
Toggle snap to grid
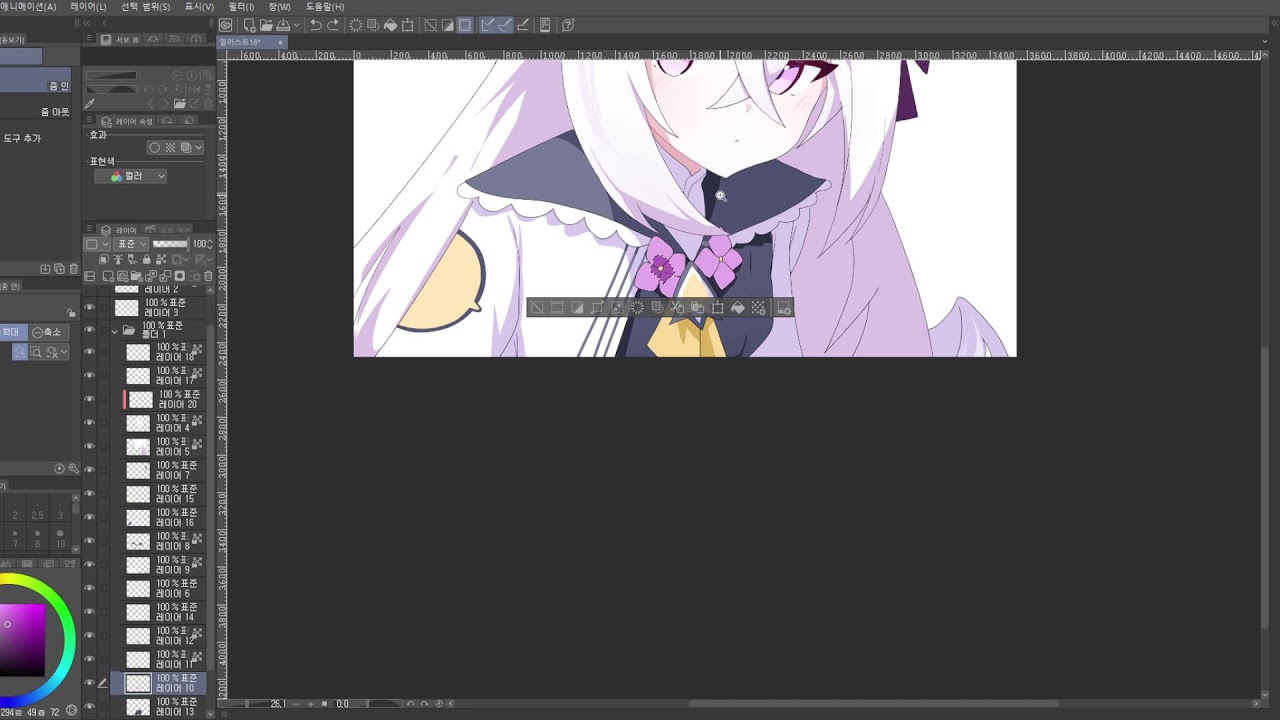522,25
